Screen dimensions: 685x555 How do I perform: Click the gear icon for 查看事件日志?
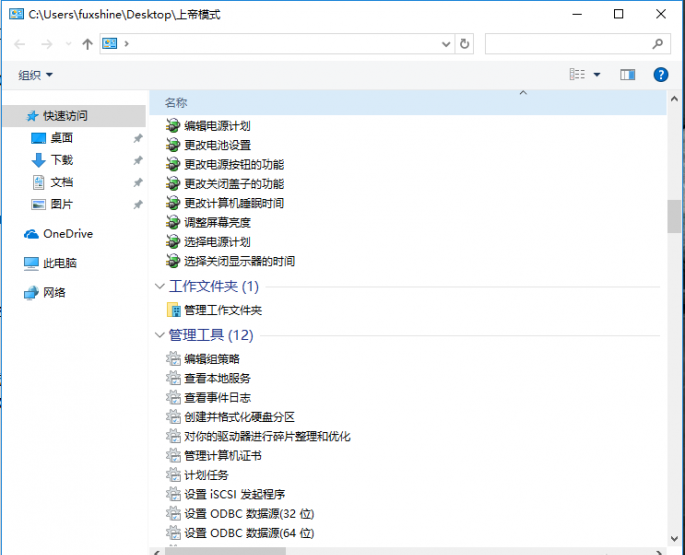173,398
